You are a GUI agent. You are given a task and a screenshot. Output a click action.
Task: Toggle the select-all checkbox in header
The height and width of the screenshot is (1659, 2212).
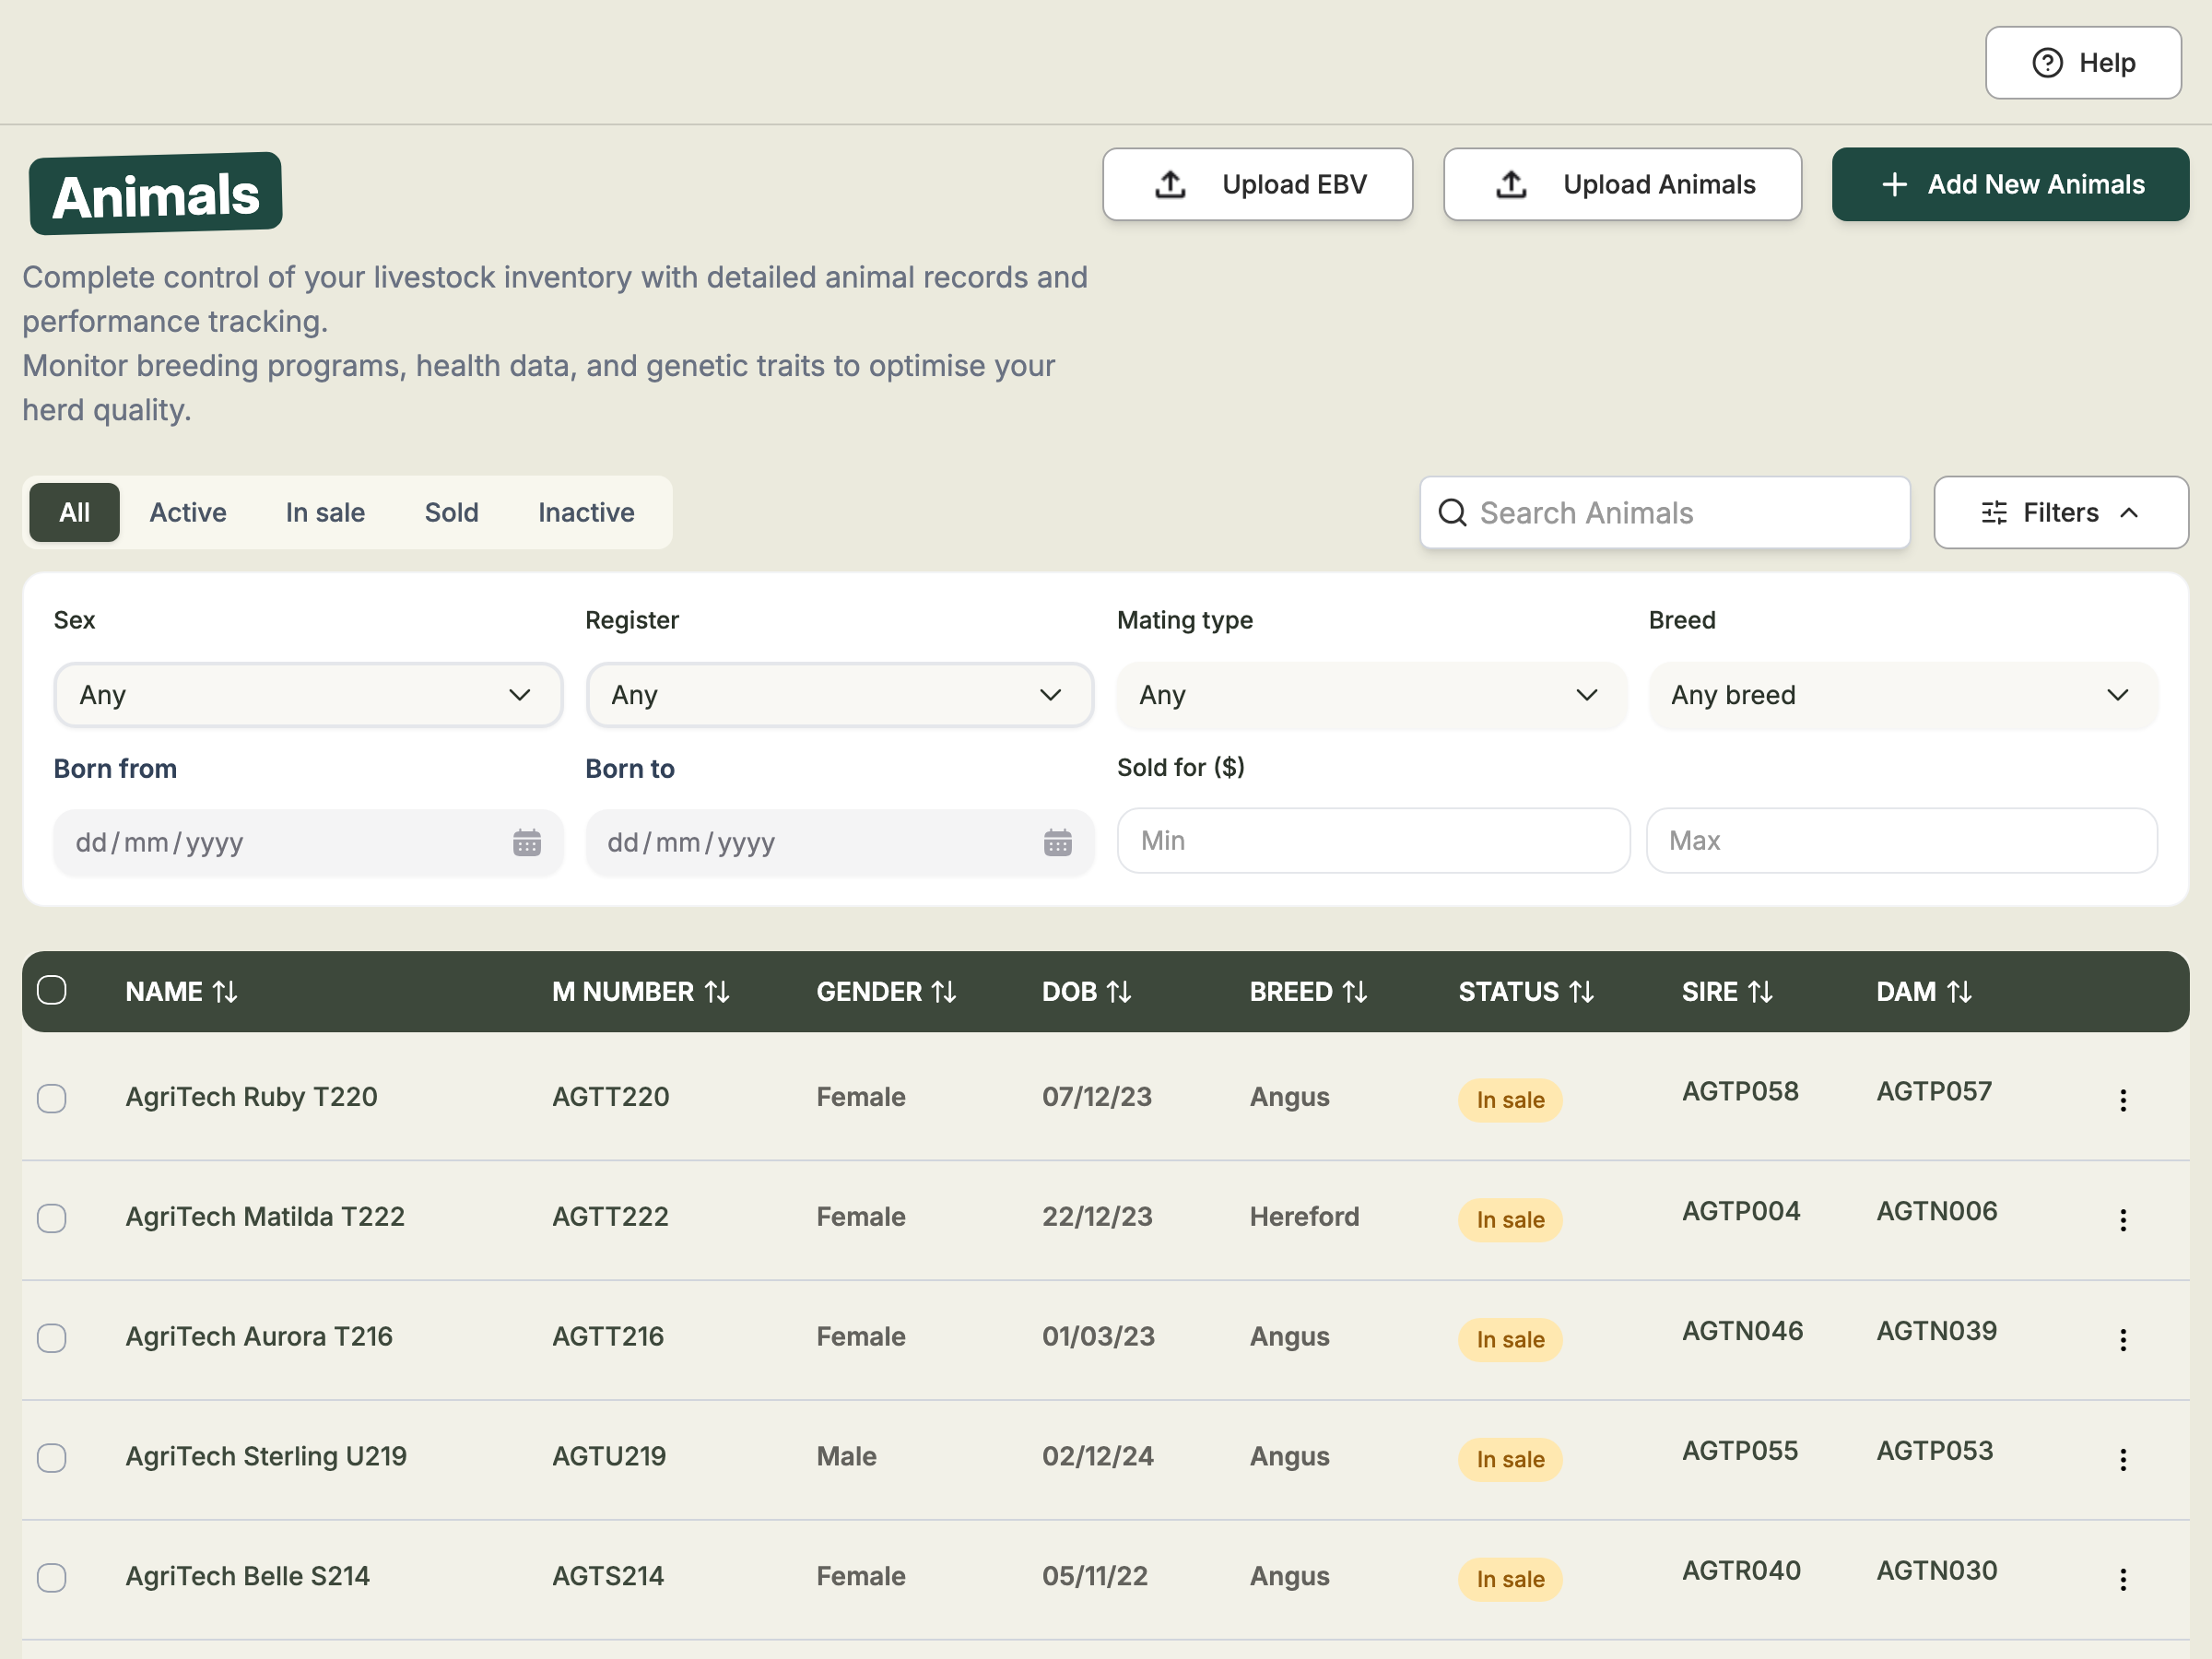point(52,990)
